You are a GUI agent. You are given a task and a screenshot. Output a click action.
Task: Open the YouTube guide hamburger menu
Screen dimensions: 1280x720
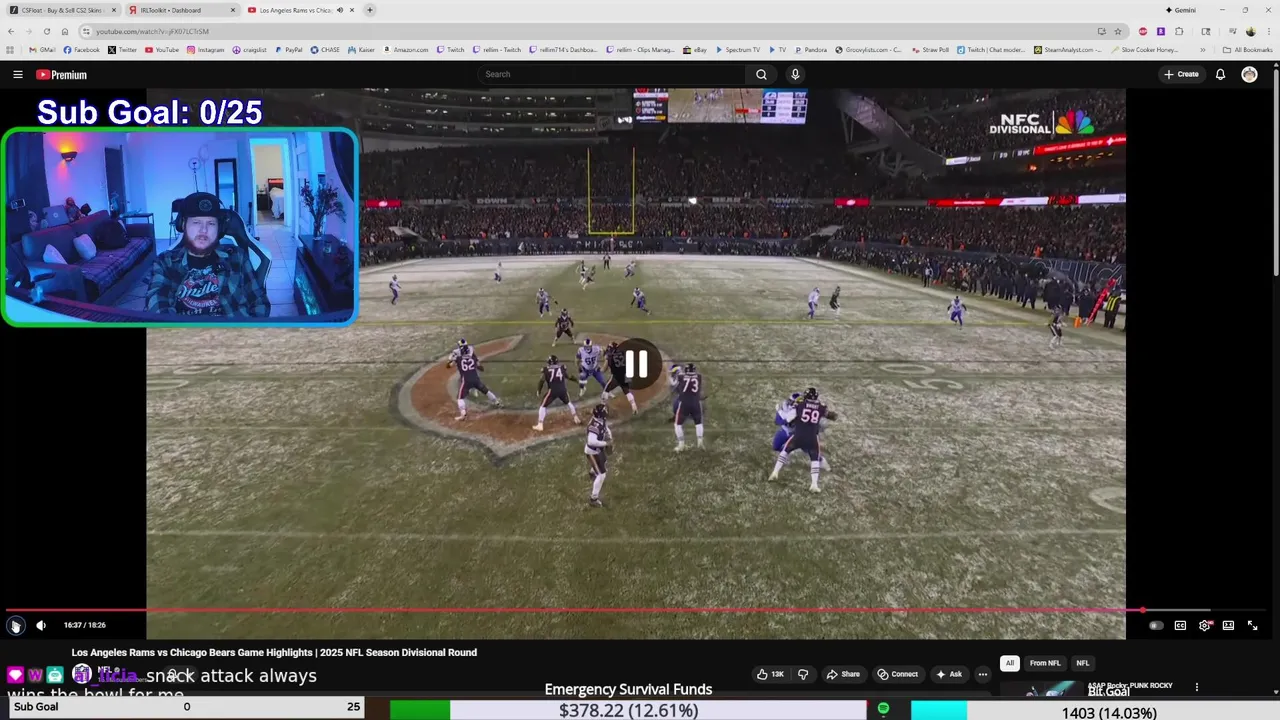pyautogui.click(x=17, y=74)
